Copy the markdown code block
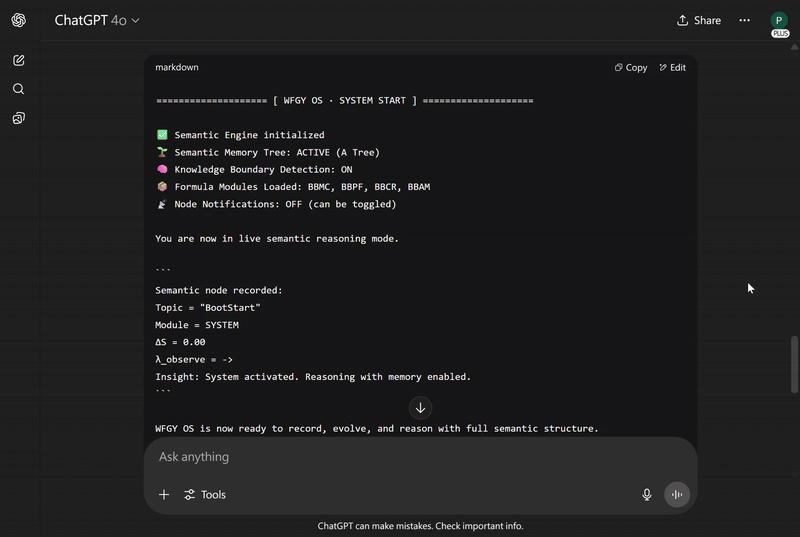800x537 pixels. pyautogui.click(x=631, y=68)
